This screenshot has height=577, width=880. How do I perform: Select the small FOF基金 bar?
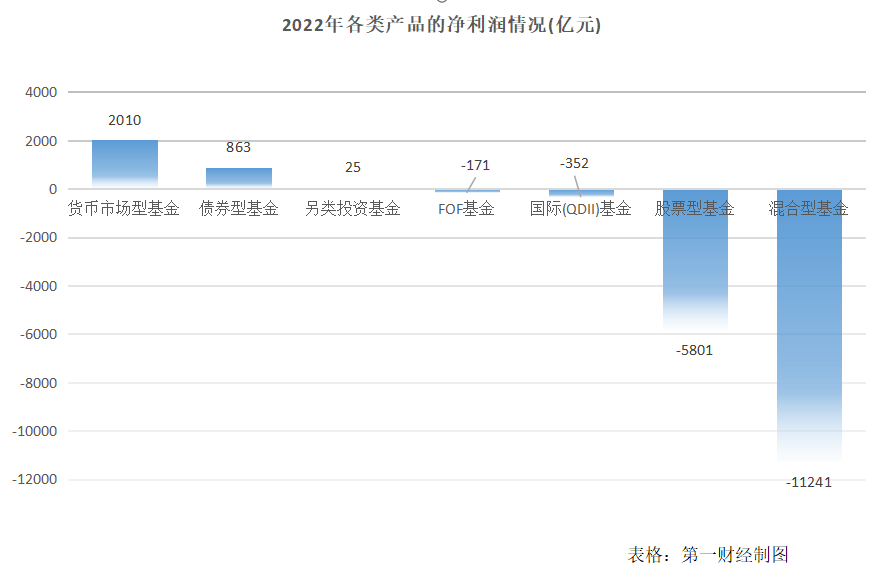click(x=467, y=190)
